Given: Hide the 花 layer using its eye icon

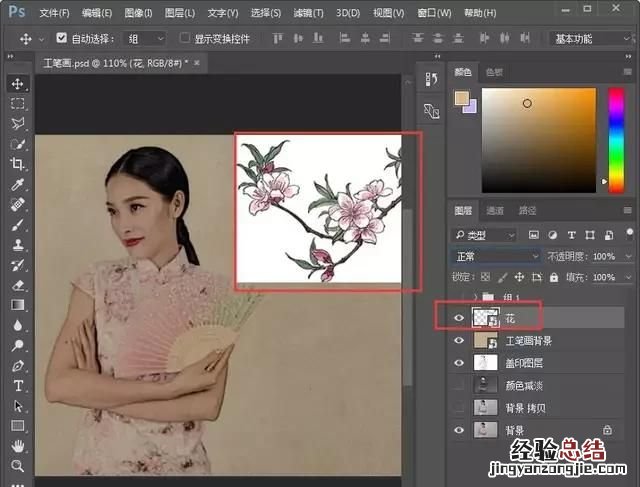Looking at the screenshot, I should 459,318.
